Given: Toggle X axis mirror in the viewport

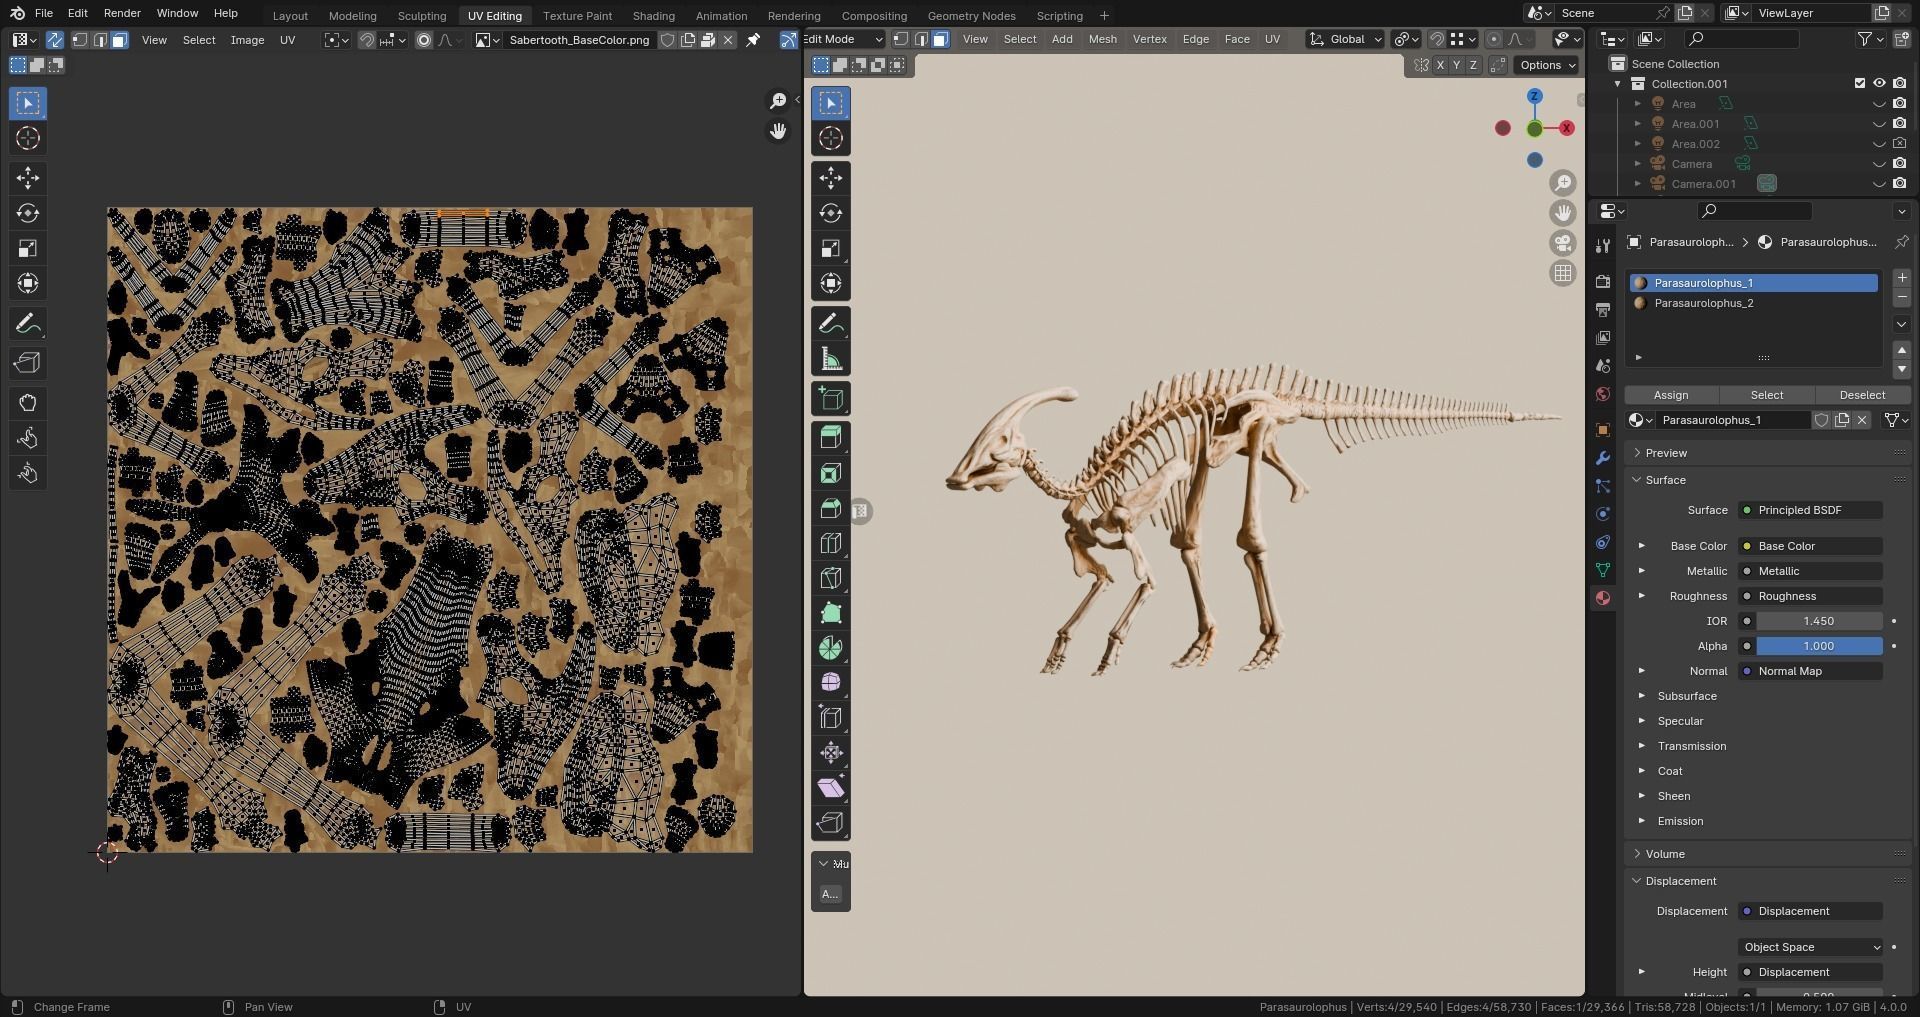Looking at the screenshot, I should (1440, 65).
